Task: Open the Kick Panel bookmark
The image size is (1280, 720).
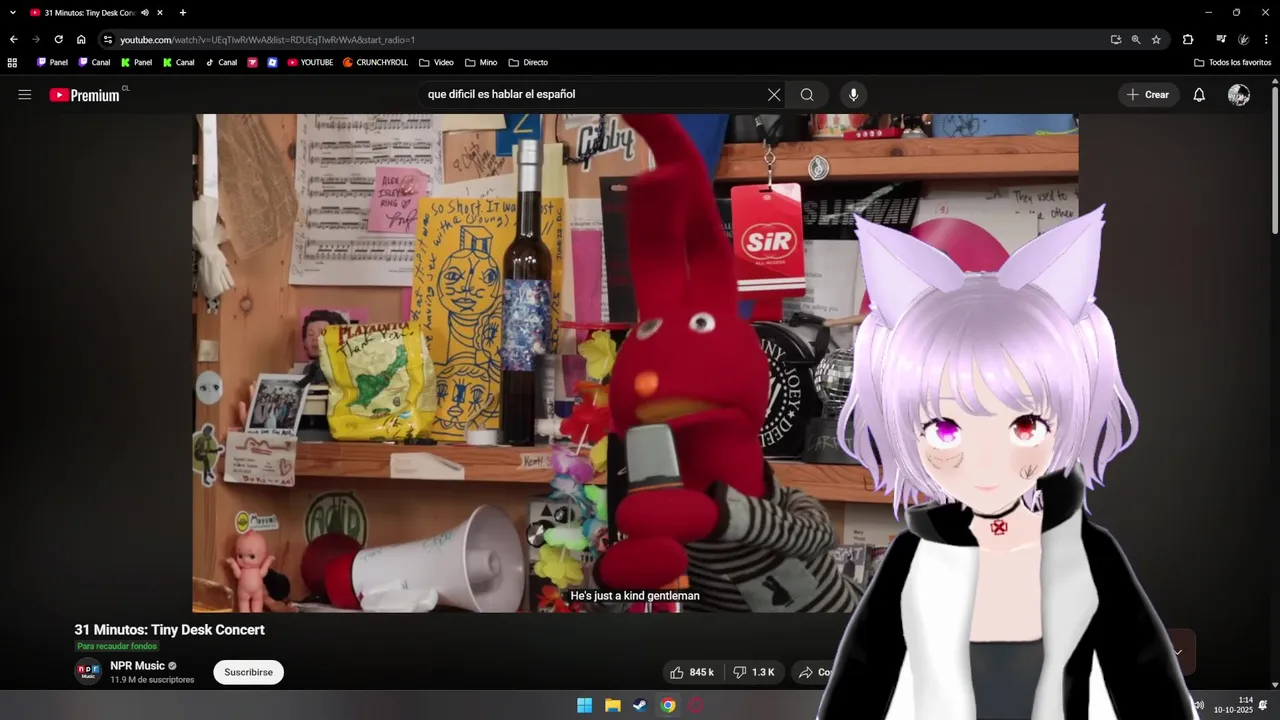Action: coord(136,62)
